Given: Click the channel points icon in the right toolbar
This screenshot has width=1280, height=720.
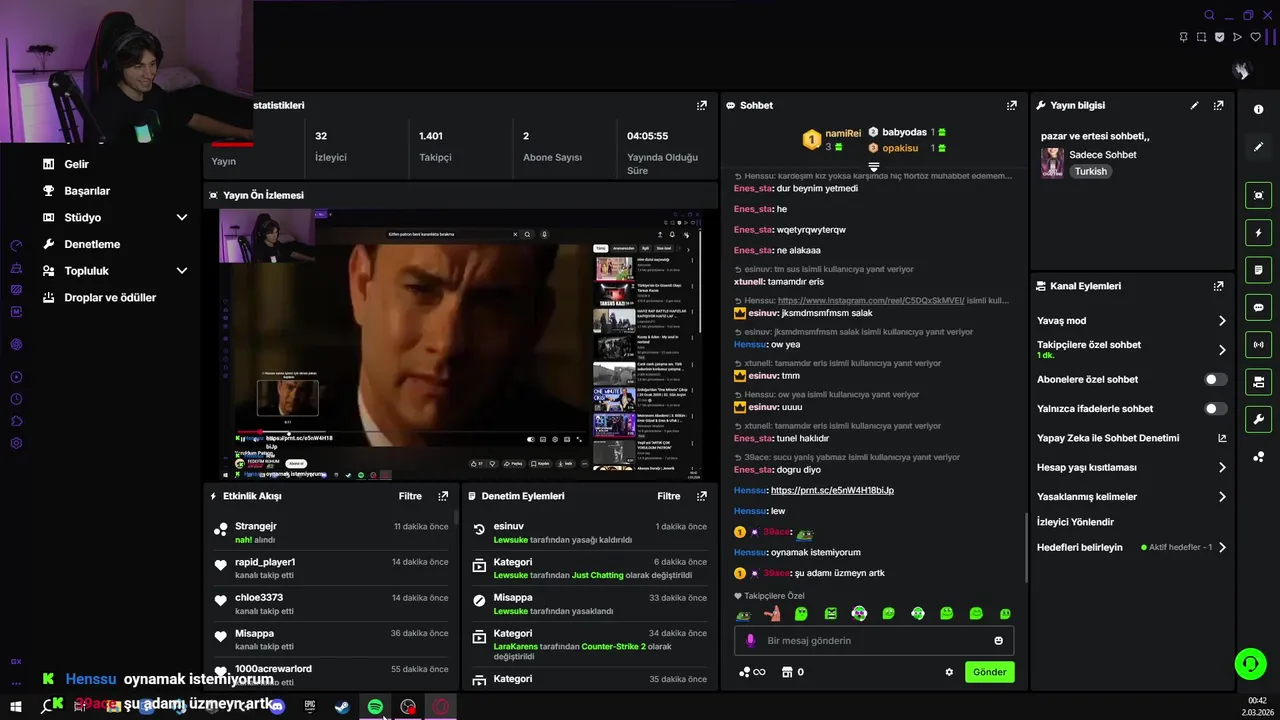Looking at the screenshot, I should [1258, 457].
